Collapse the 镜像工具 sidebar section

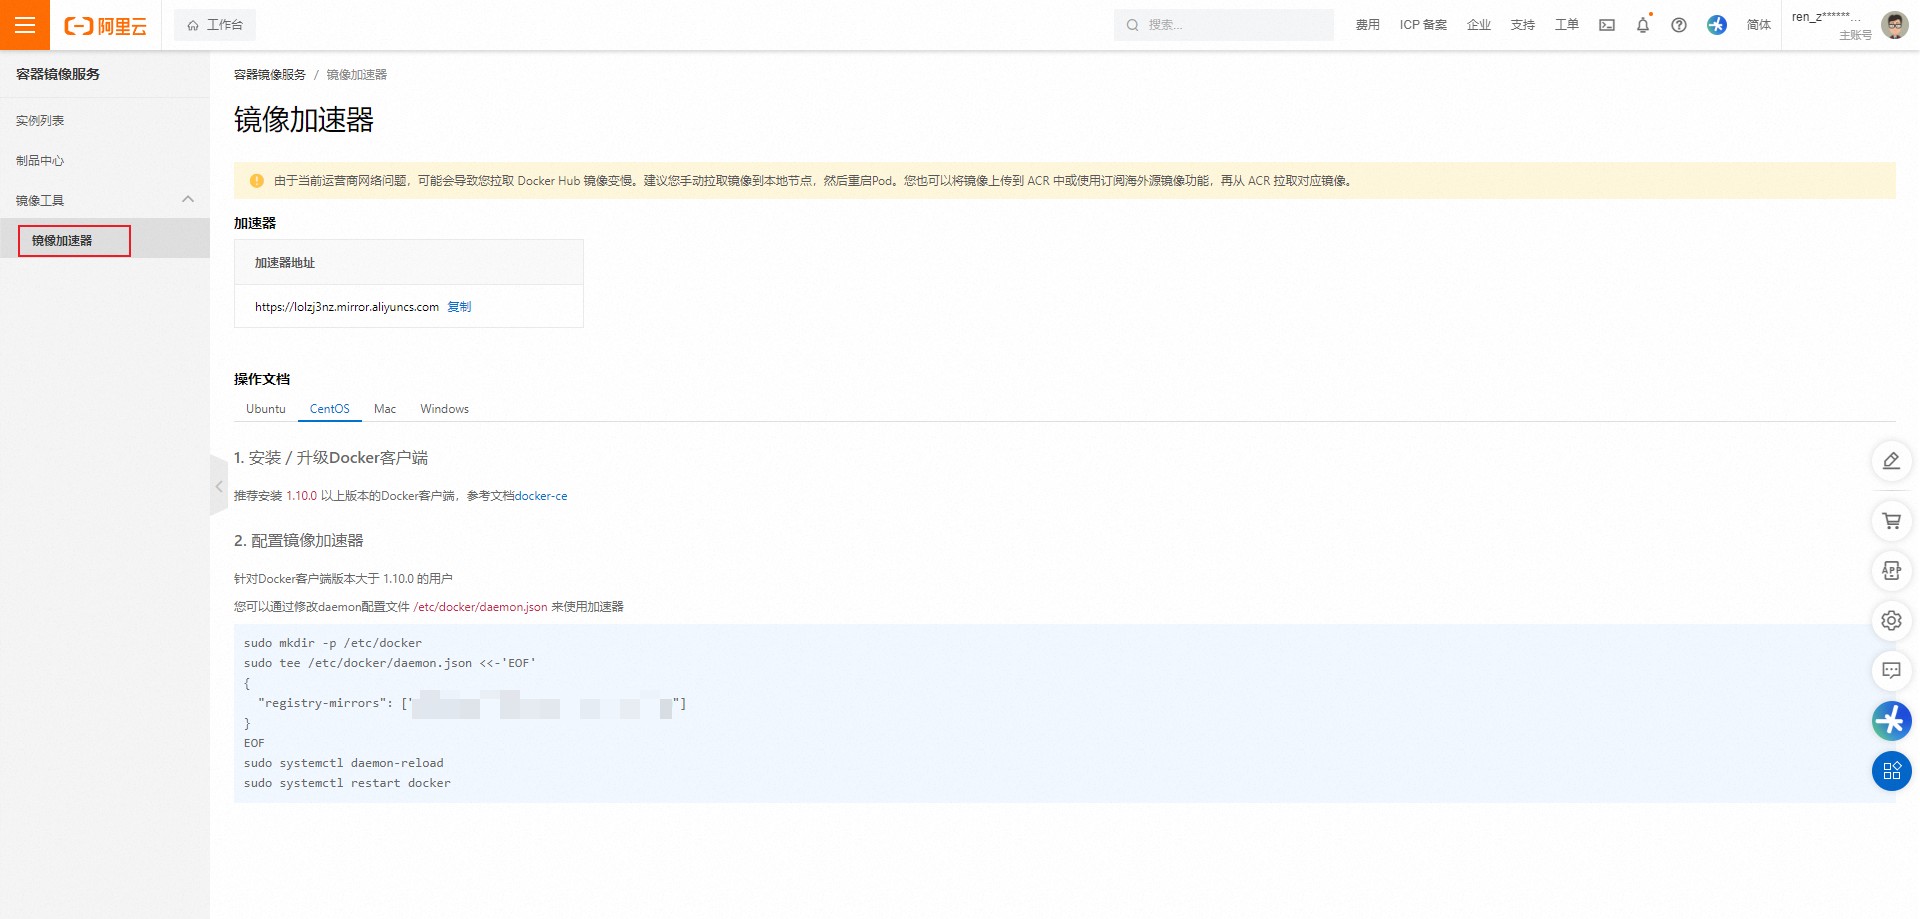[188, 200]
